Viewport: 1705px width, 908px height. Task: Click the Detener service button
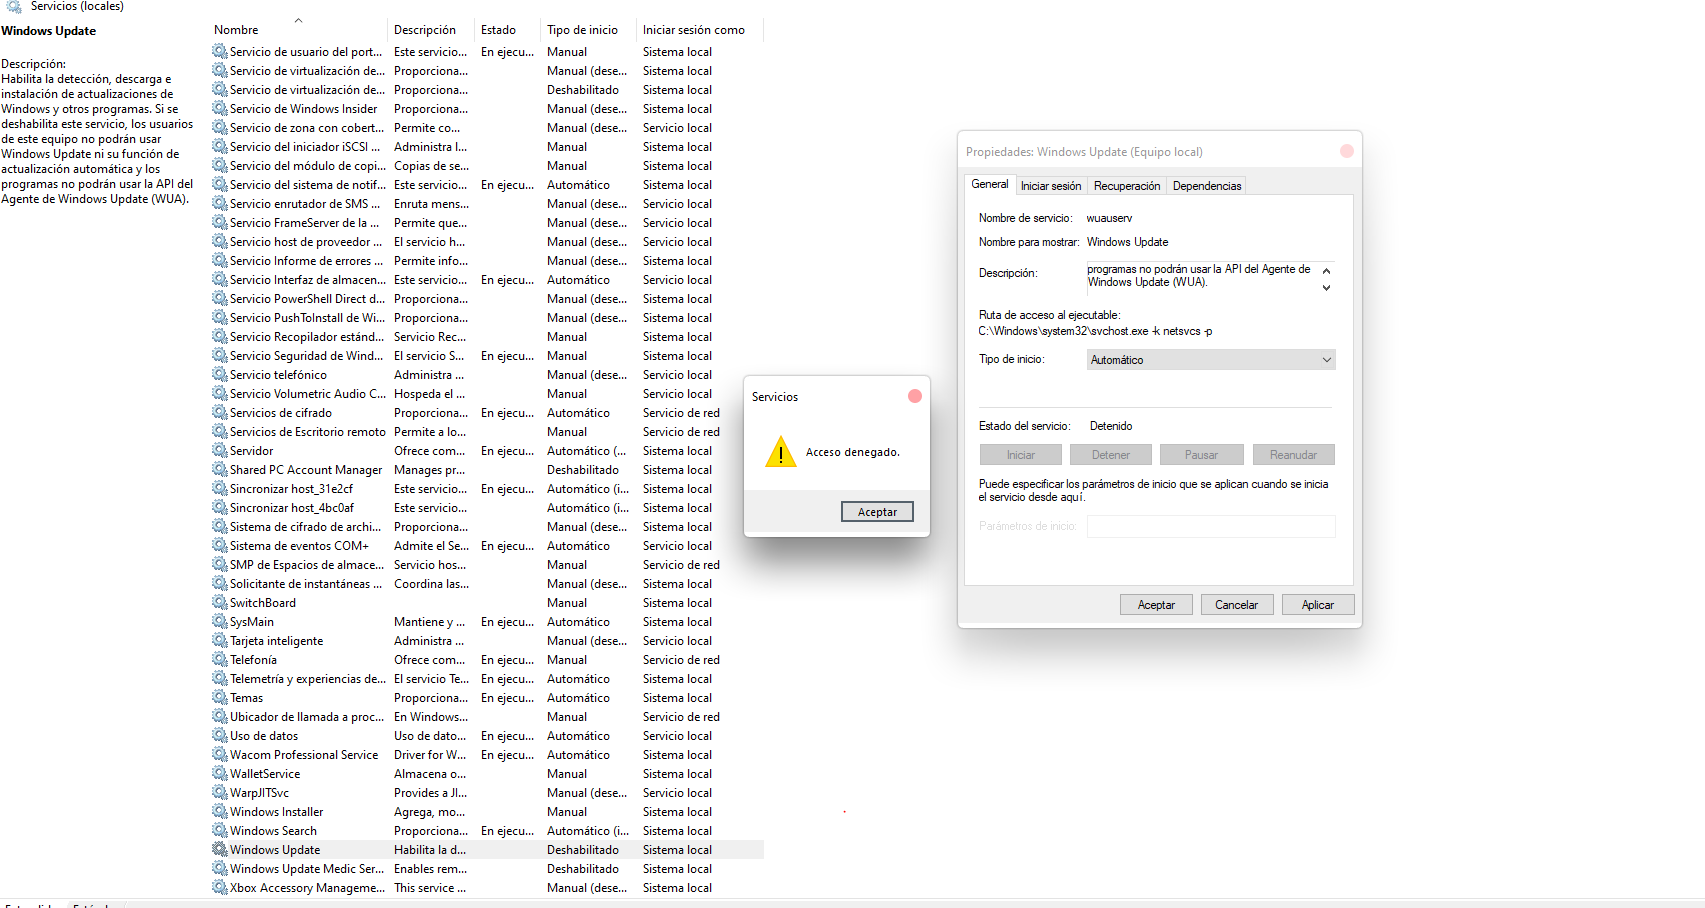(1111, 455)
